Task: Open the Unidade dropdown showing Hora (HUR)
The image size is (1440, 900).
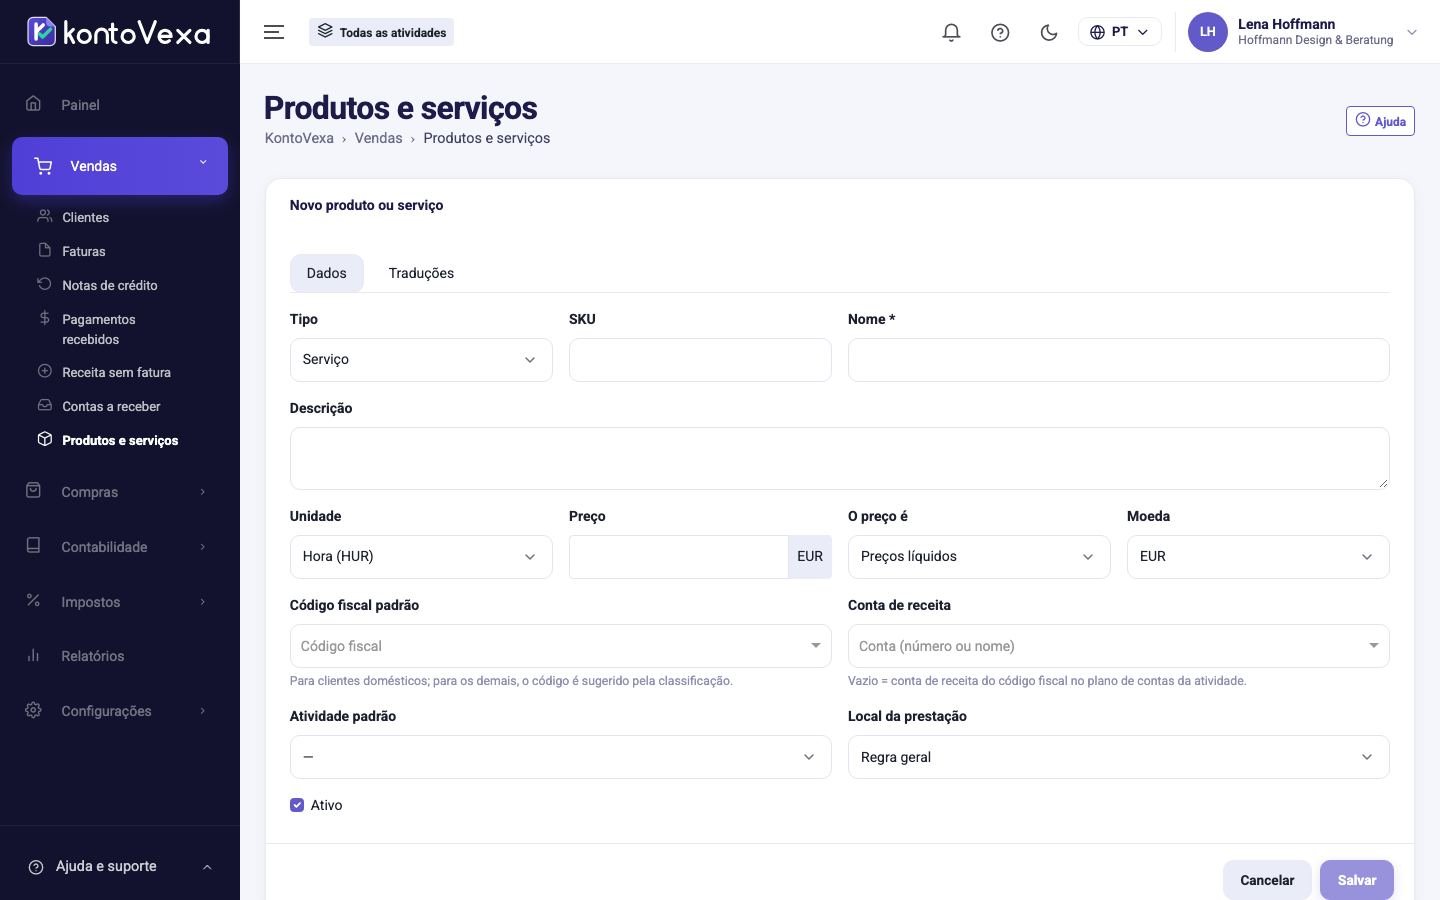Action: (421, 557)
